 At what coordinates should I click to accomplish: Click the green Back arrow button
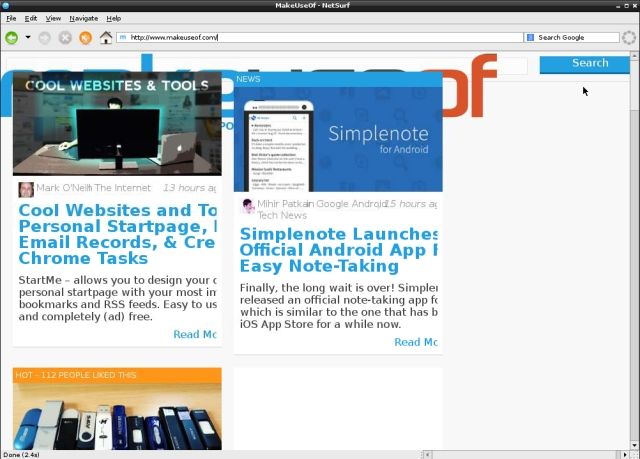(x=12, y=38)
